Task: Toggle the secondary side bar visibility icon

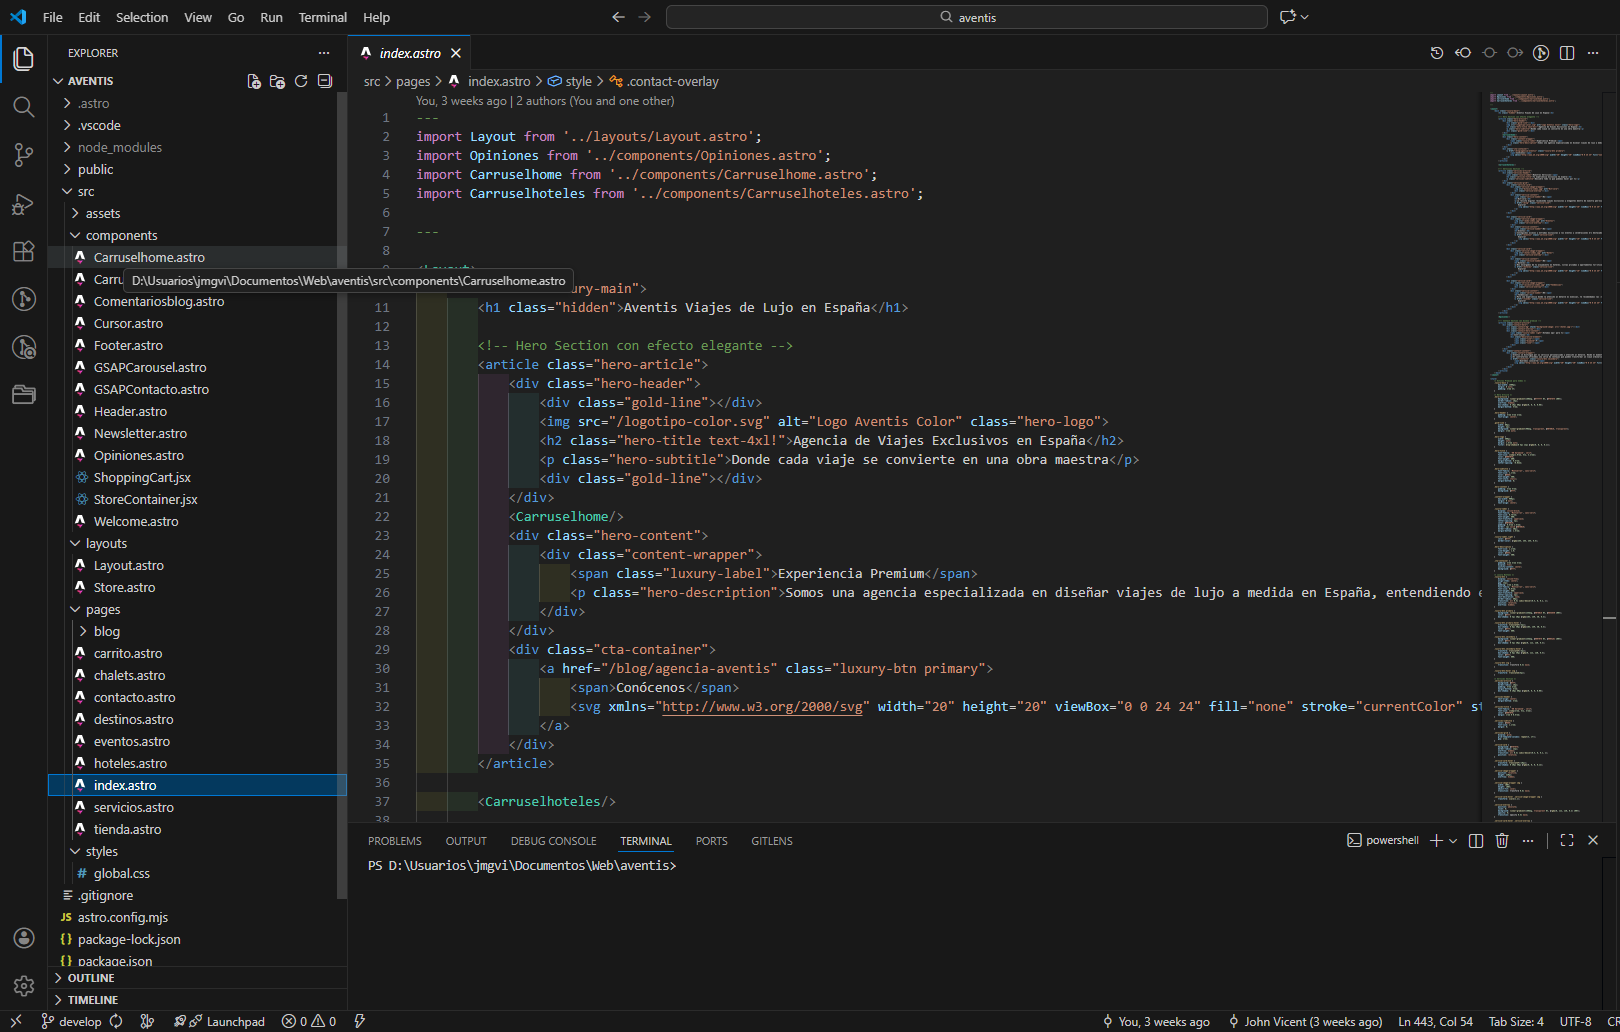Action: [x=1567, y=52]
